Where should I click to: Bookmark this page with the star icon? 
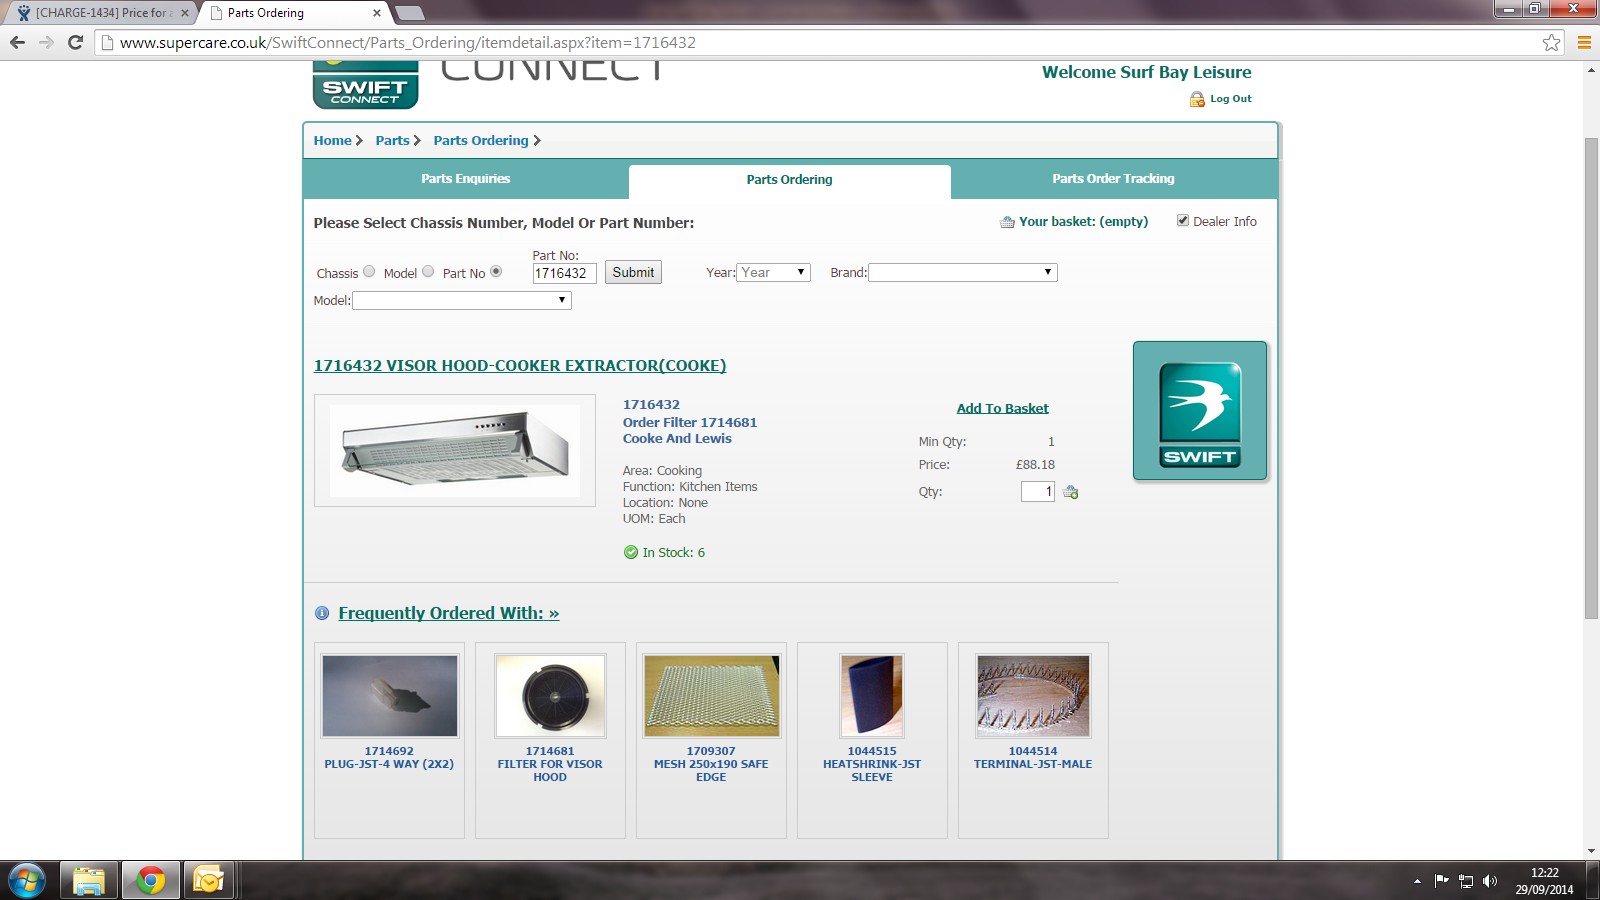[1551, 42]
